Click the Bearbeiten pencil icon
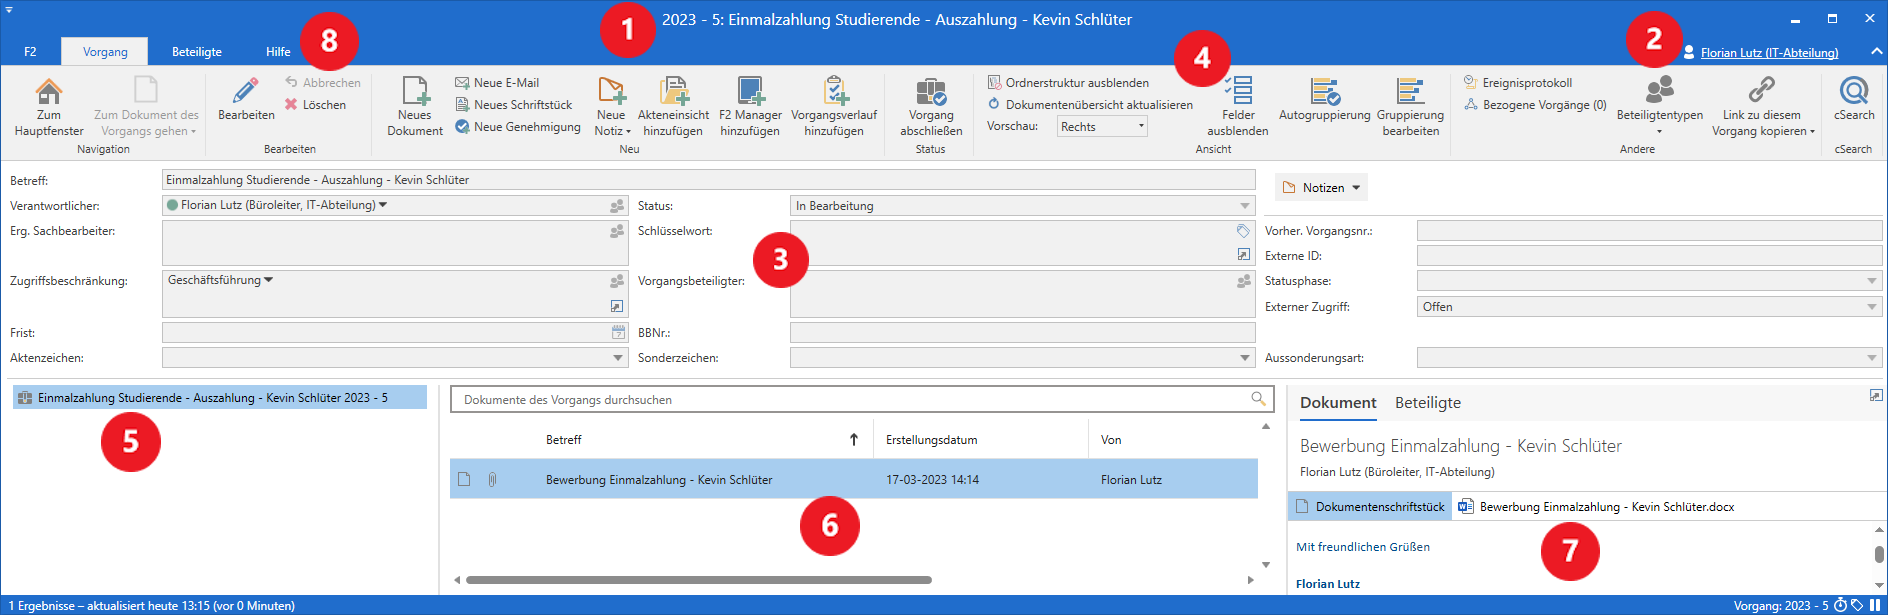 point(246,92)
